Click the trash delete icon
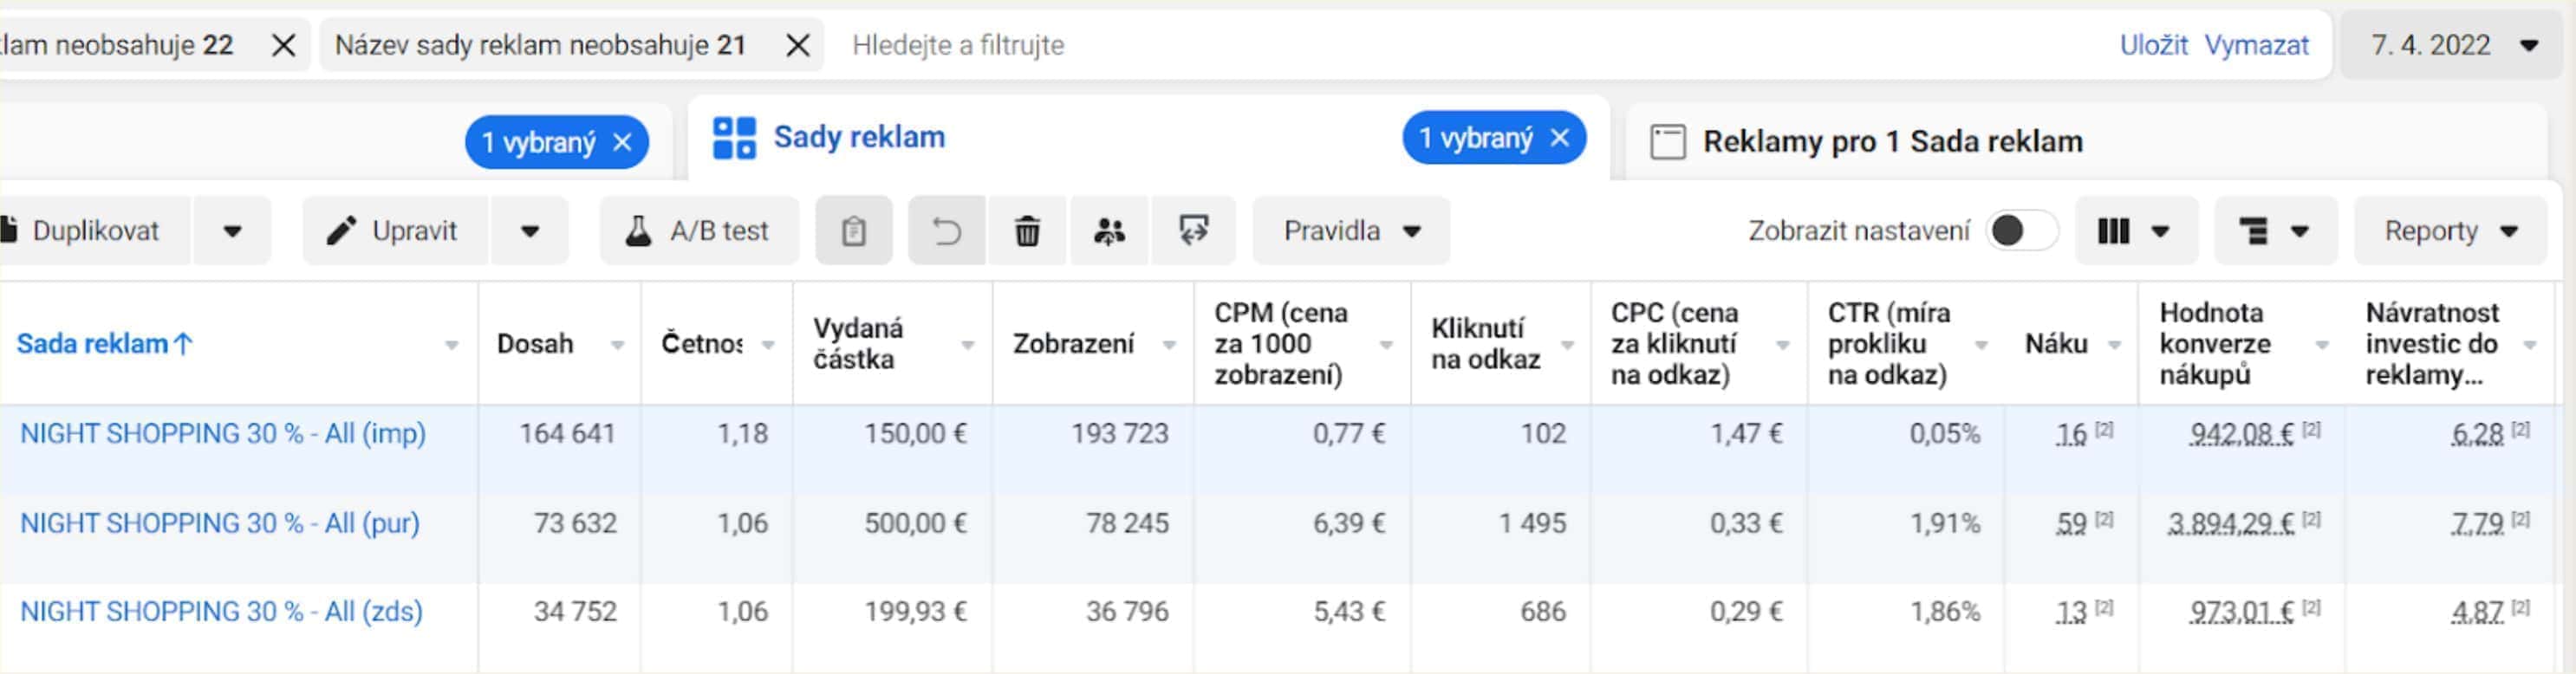This screenshot has height=674, width=2576. pos(1027,231)
